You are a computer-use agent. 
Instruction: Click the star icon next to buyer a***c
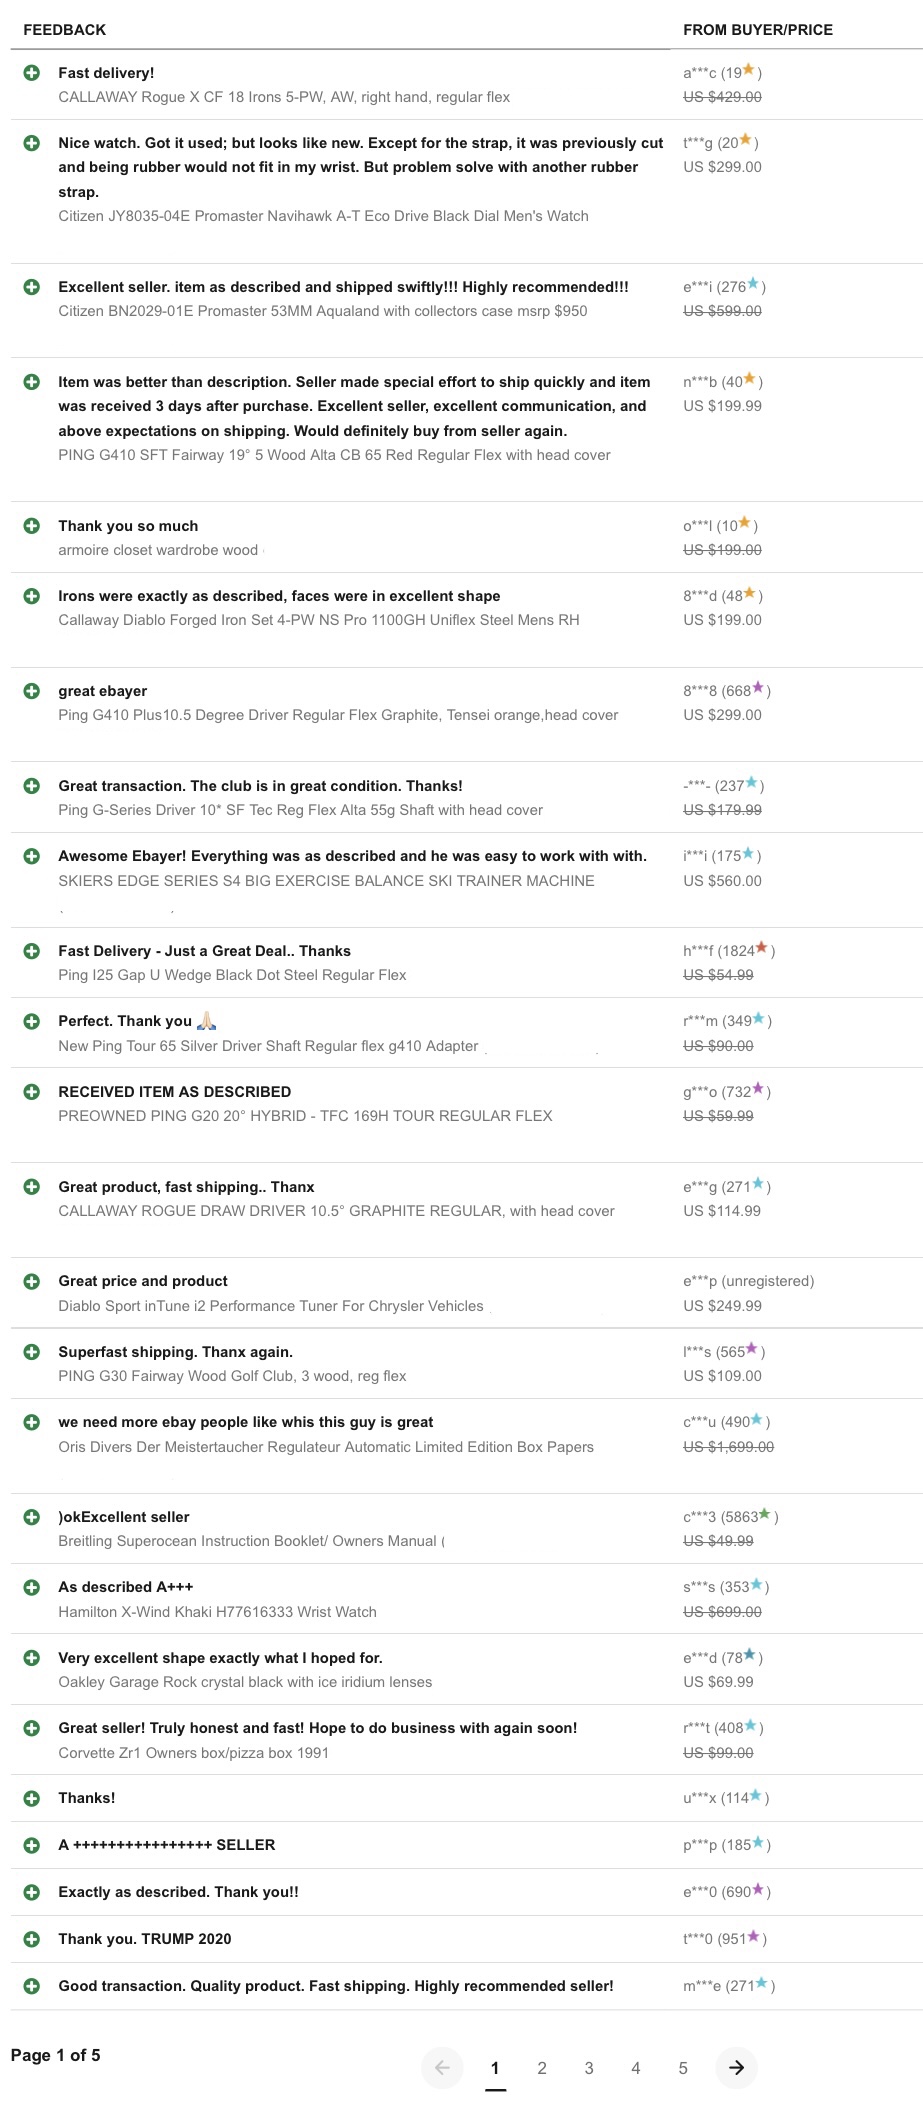point(748,71)
